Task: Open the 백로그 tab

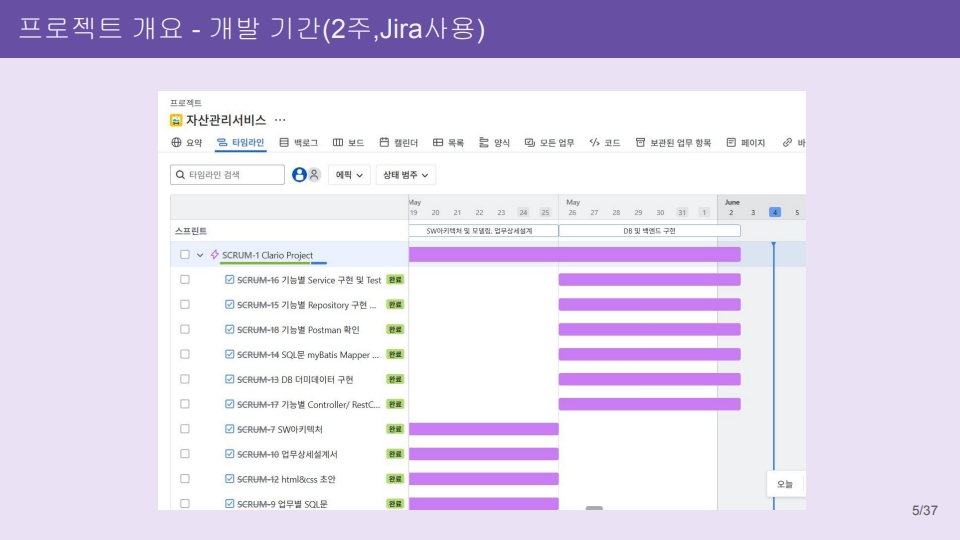Action: coord(299,143)
